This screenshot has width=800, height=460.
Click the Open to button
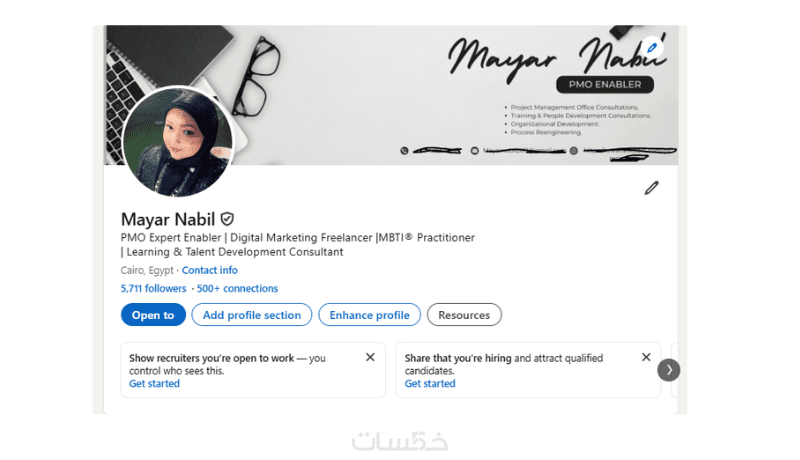tap(153, 315)
